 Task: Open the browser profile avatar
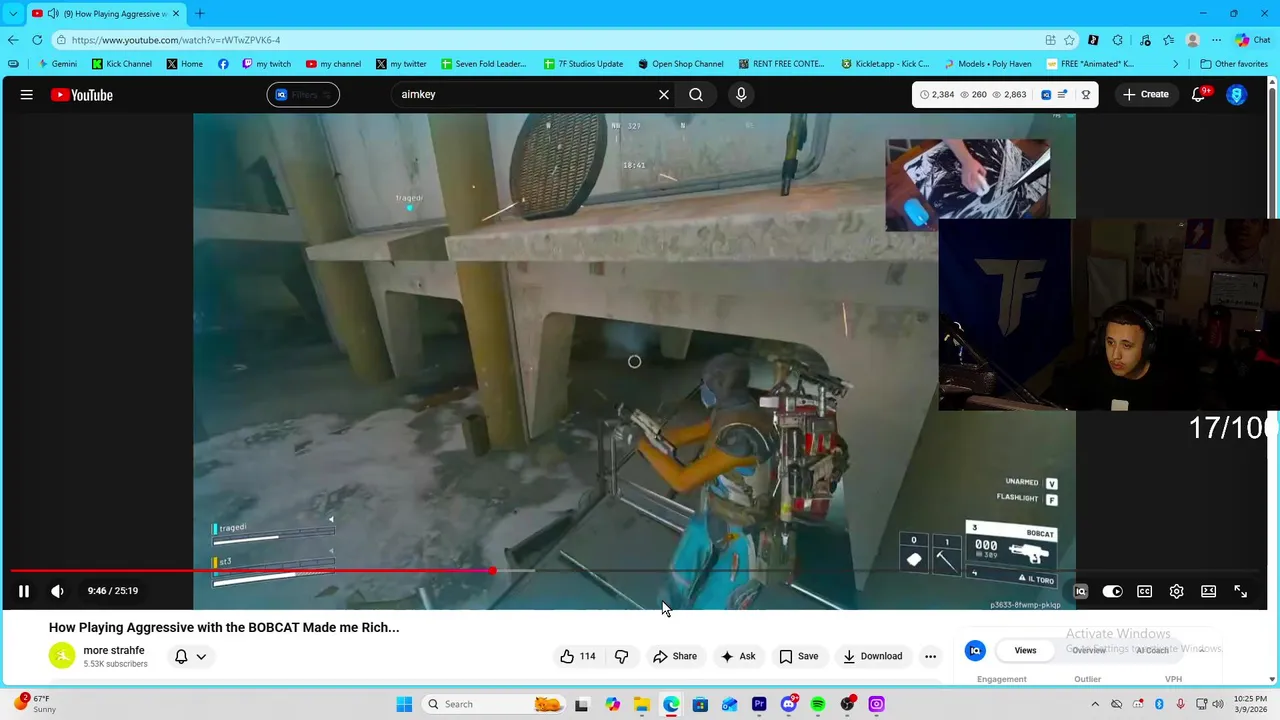coord(1192,40)
